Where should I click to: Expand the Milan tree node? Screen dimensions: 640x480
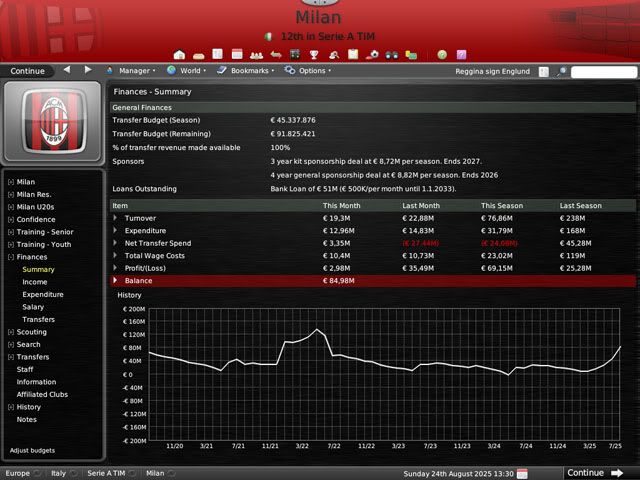(x=11, y=182)
